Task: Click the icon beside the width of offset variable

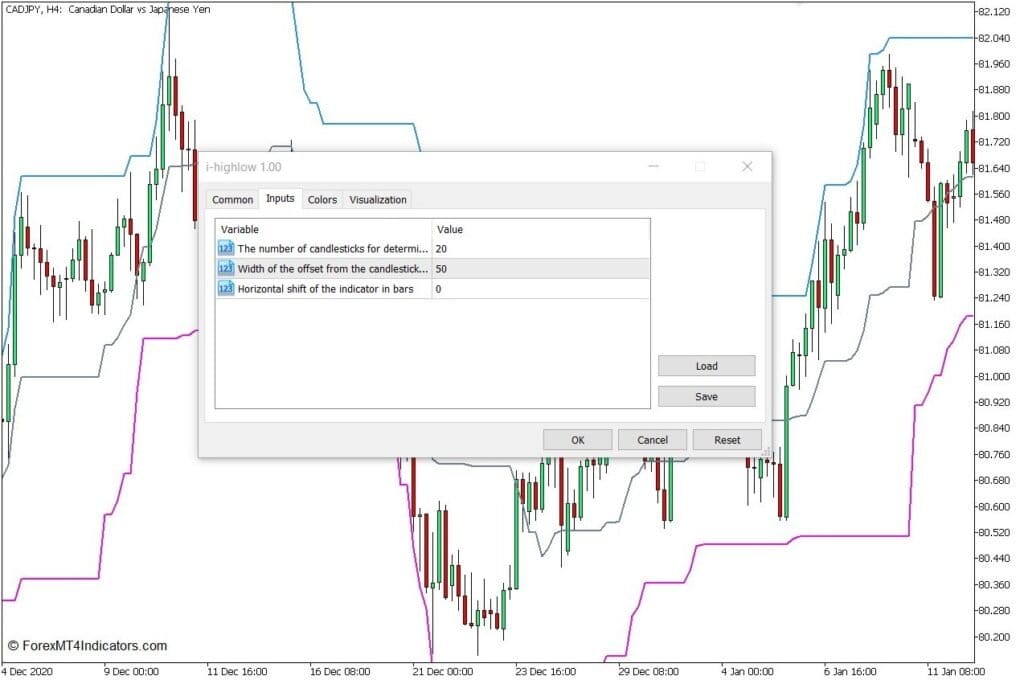Action: (x=226, y=268)
